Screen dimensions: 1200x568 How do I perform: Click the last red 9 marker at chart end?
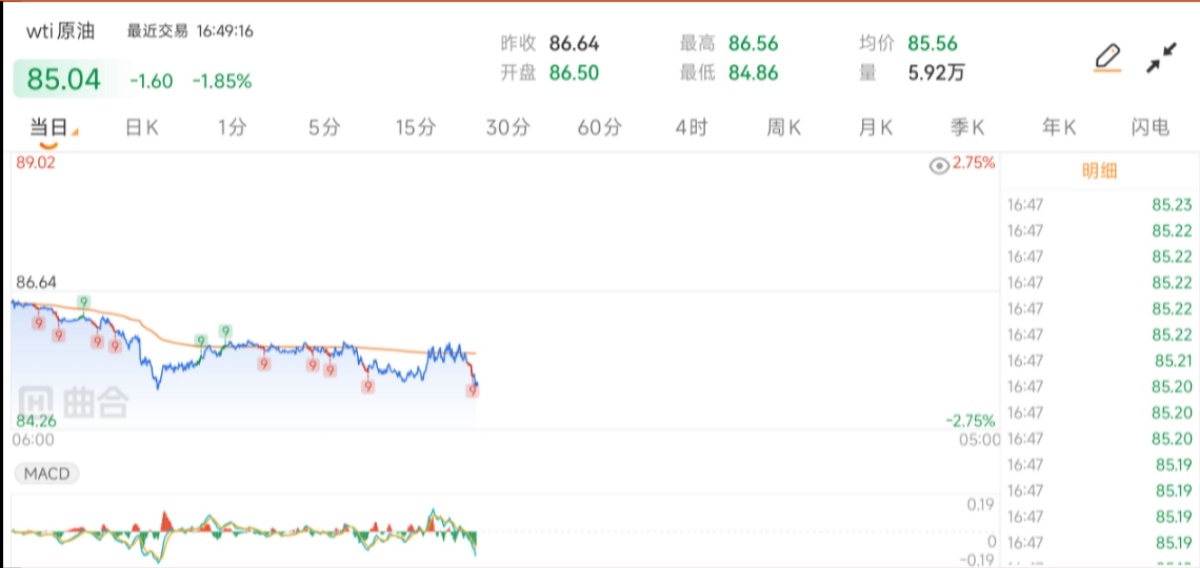[x=472, y=392]
